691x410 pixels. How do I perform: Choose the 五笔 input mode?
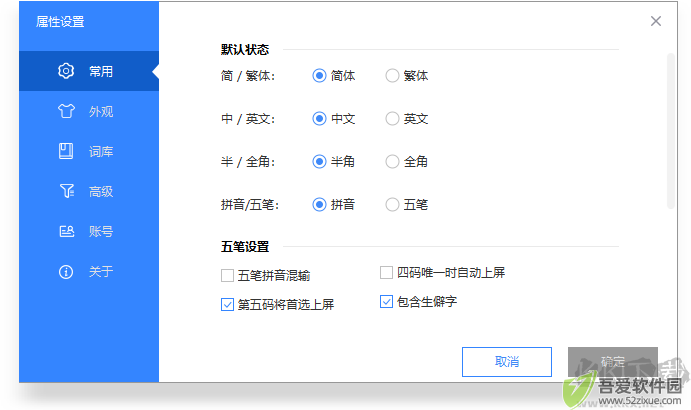[392, 205]
